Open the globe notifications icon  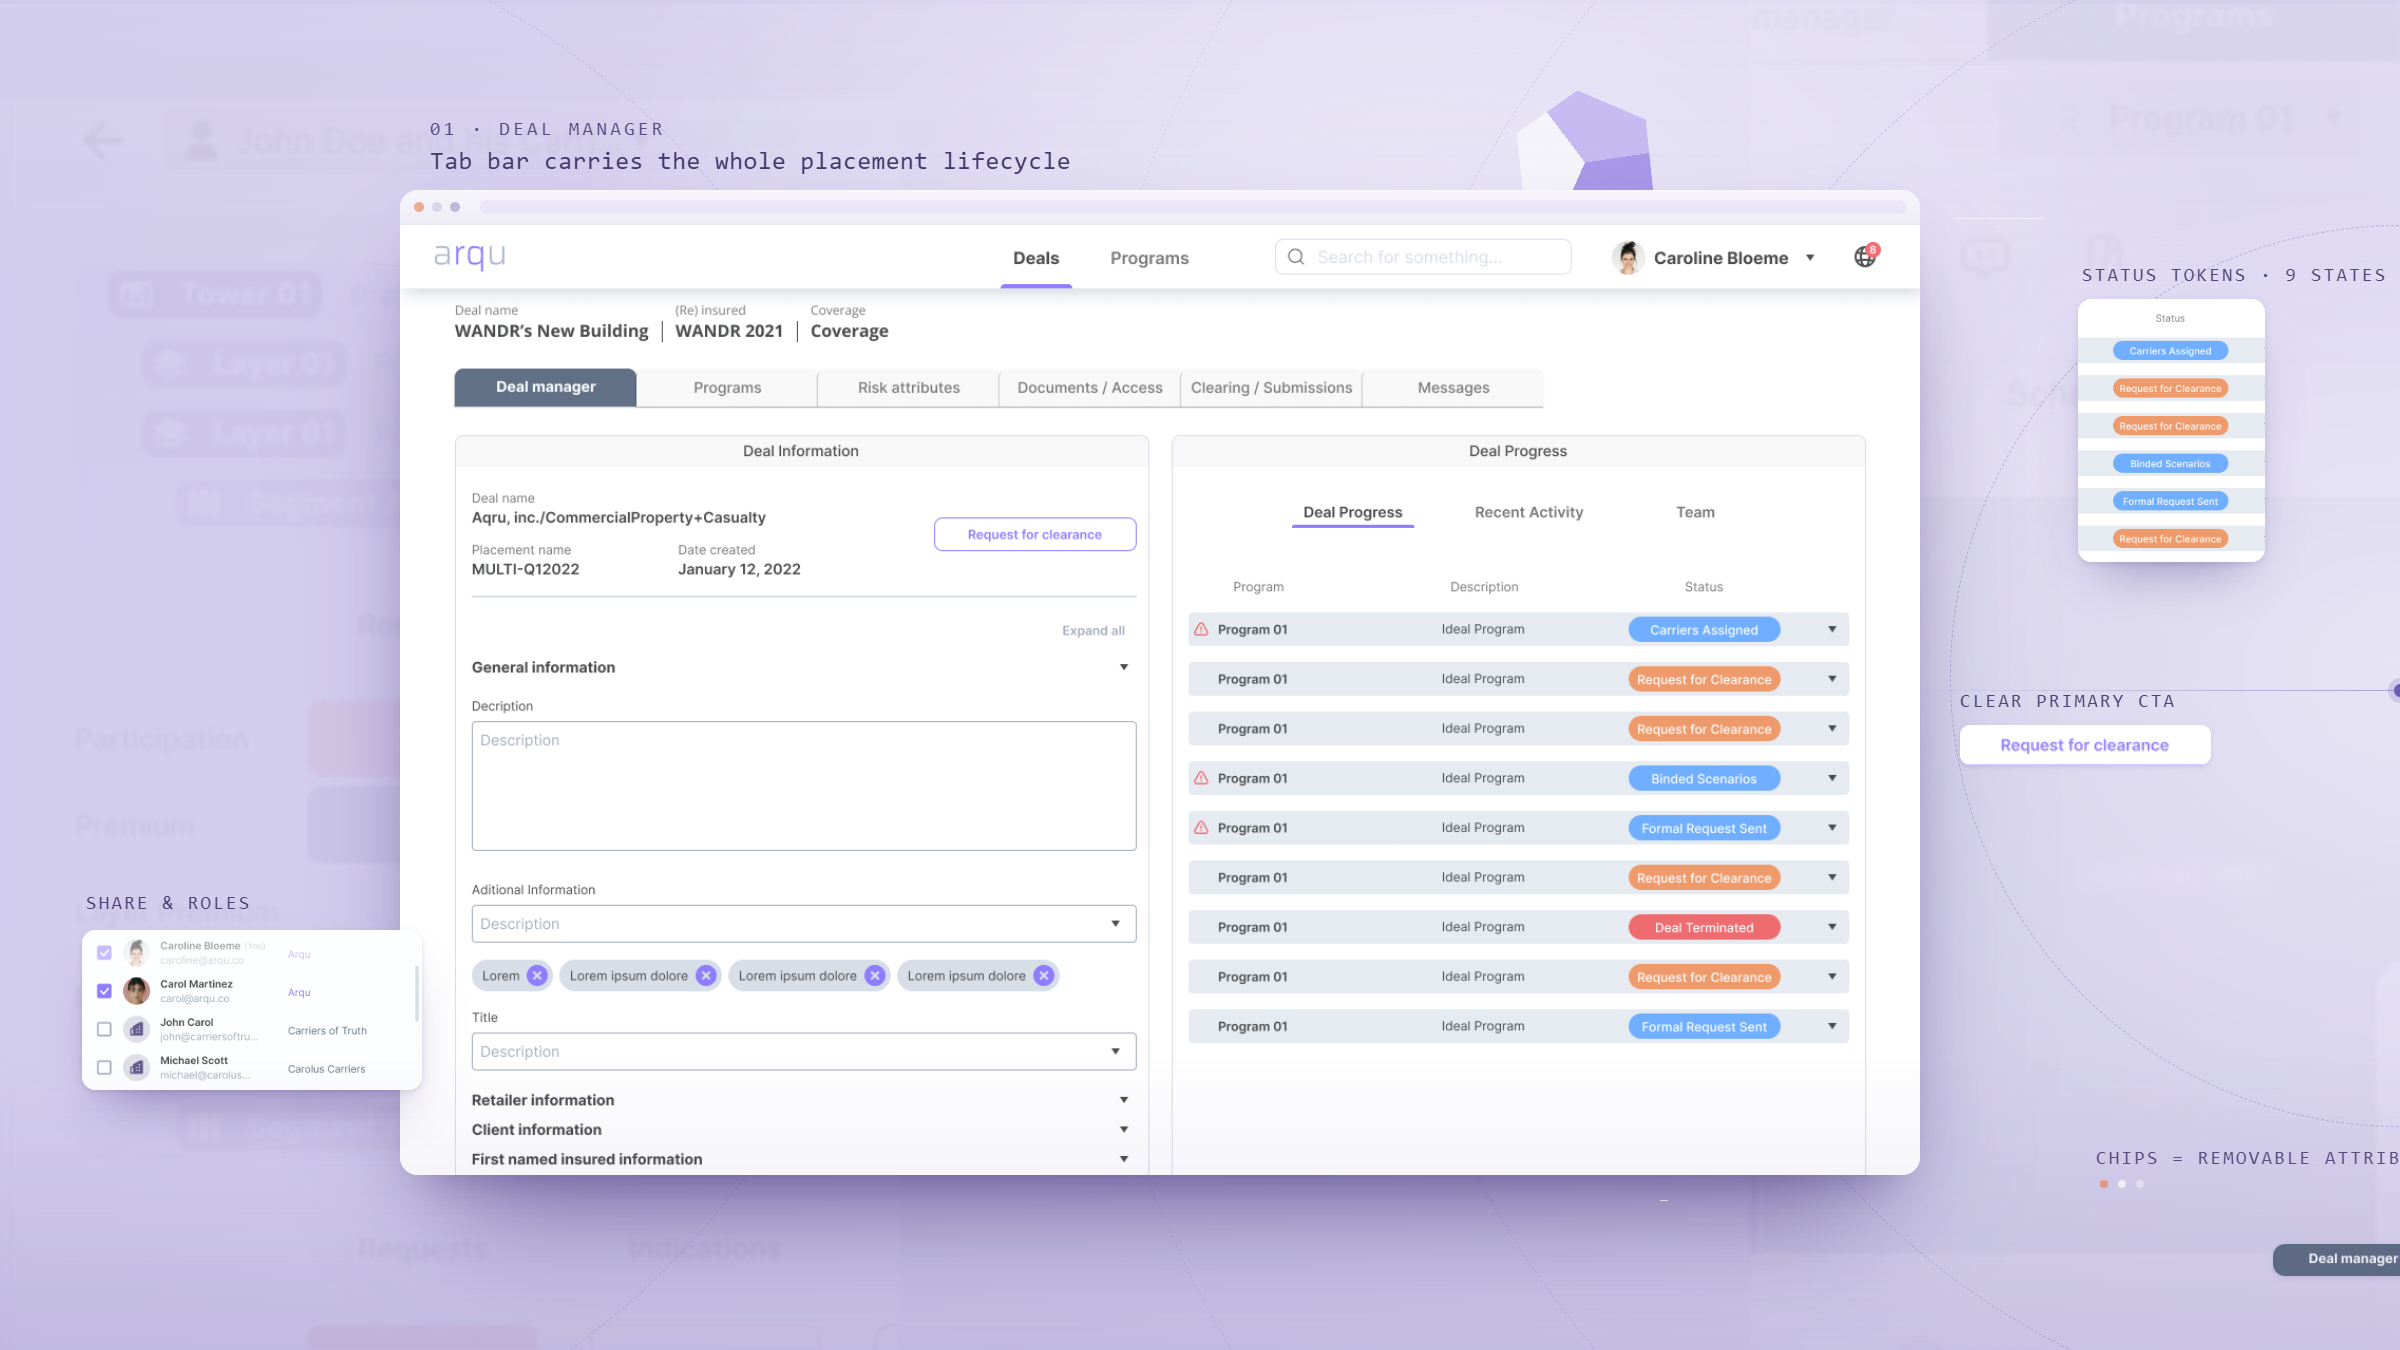[1865, 256]
